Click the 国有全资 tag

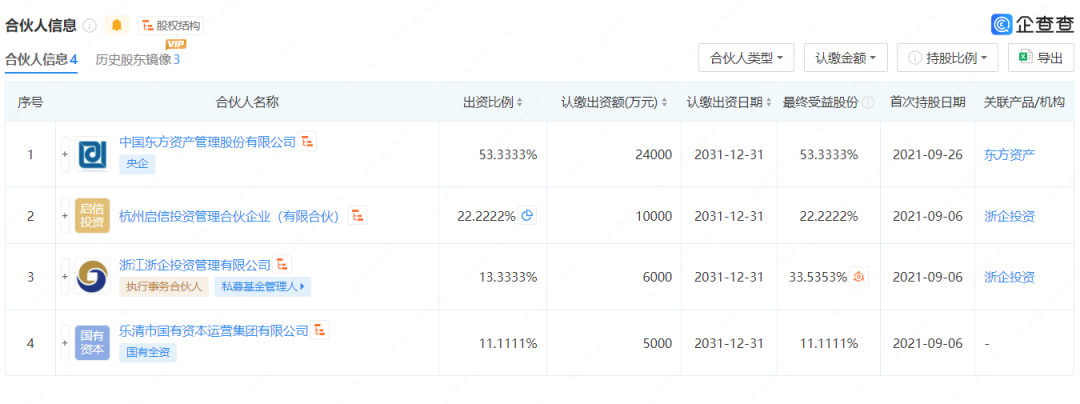click(x=148, y=353)
